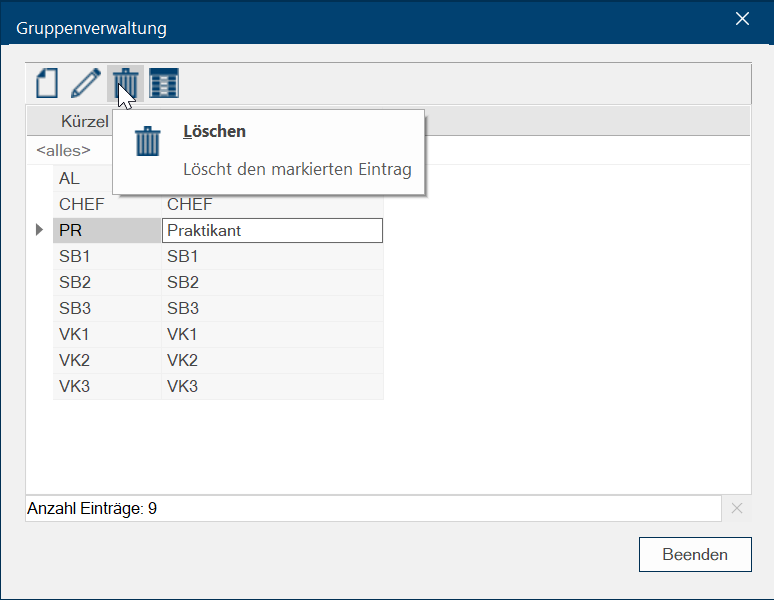Highlight the VK3 entry
This screenshot has height=600, width=774.
[106, 386]
